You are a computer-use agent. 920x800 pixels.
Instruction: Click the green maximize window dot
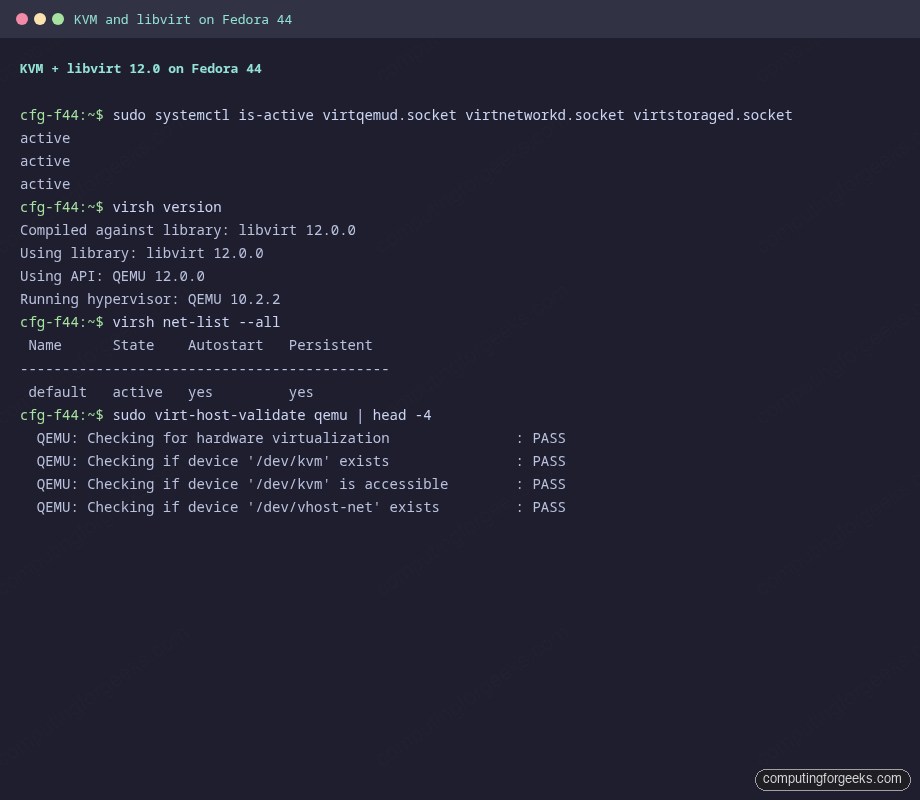pyautogui.click(x=58, y=19)
